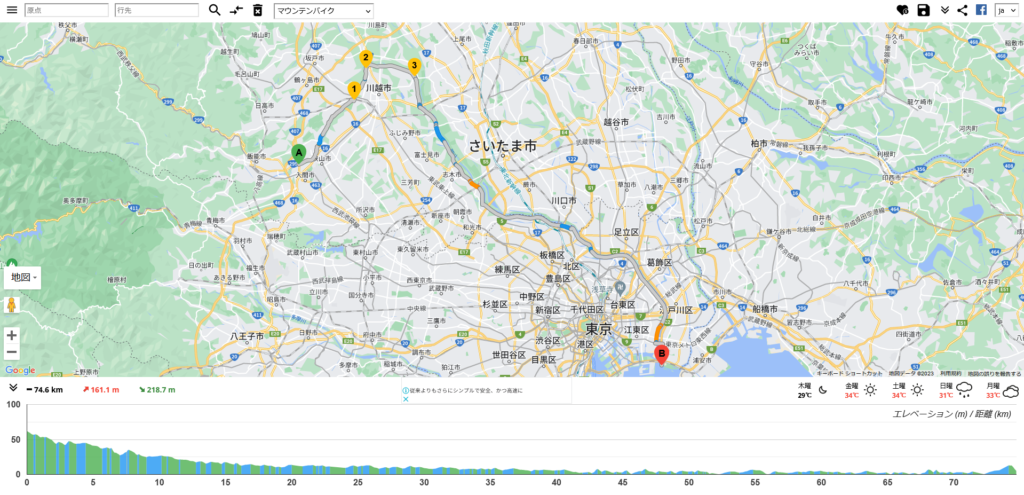Zoom in the map with plus button
This screenshot has height=495, width=1024.
(12, 335)
